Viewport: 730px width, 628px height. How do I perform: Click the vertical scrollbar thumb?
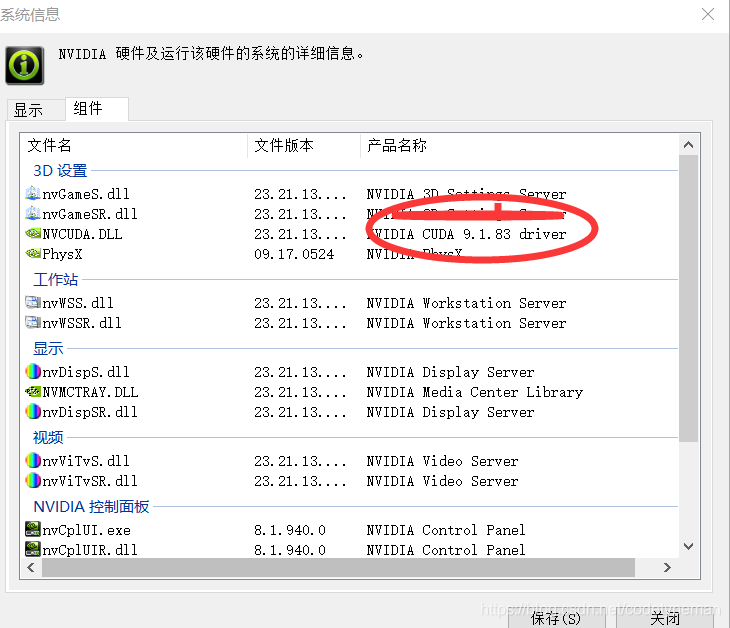click(689, 298)
